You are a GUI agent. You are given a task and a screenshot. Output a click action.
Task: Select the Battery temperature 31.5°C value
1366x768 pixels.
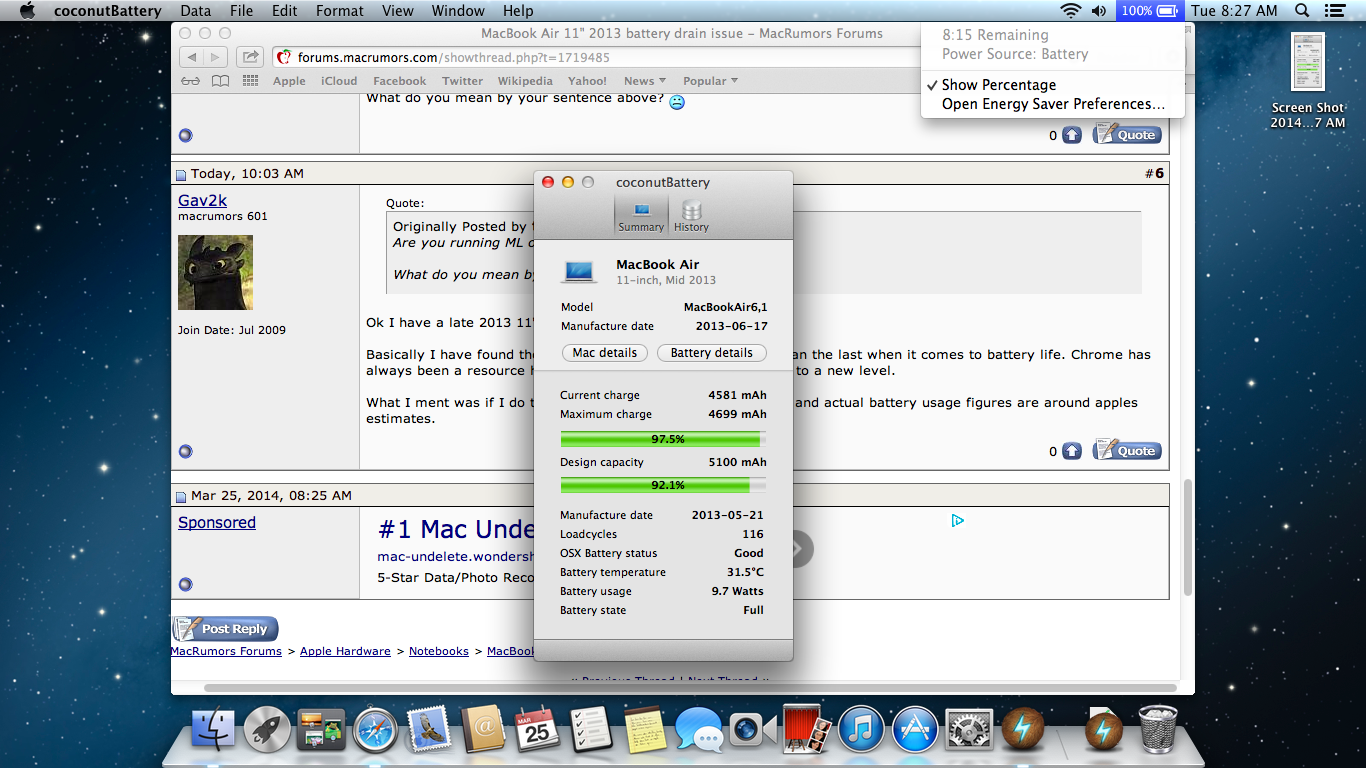pyautogui.click(x=745, y=572)
